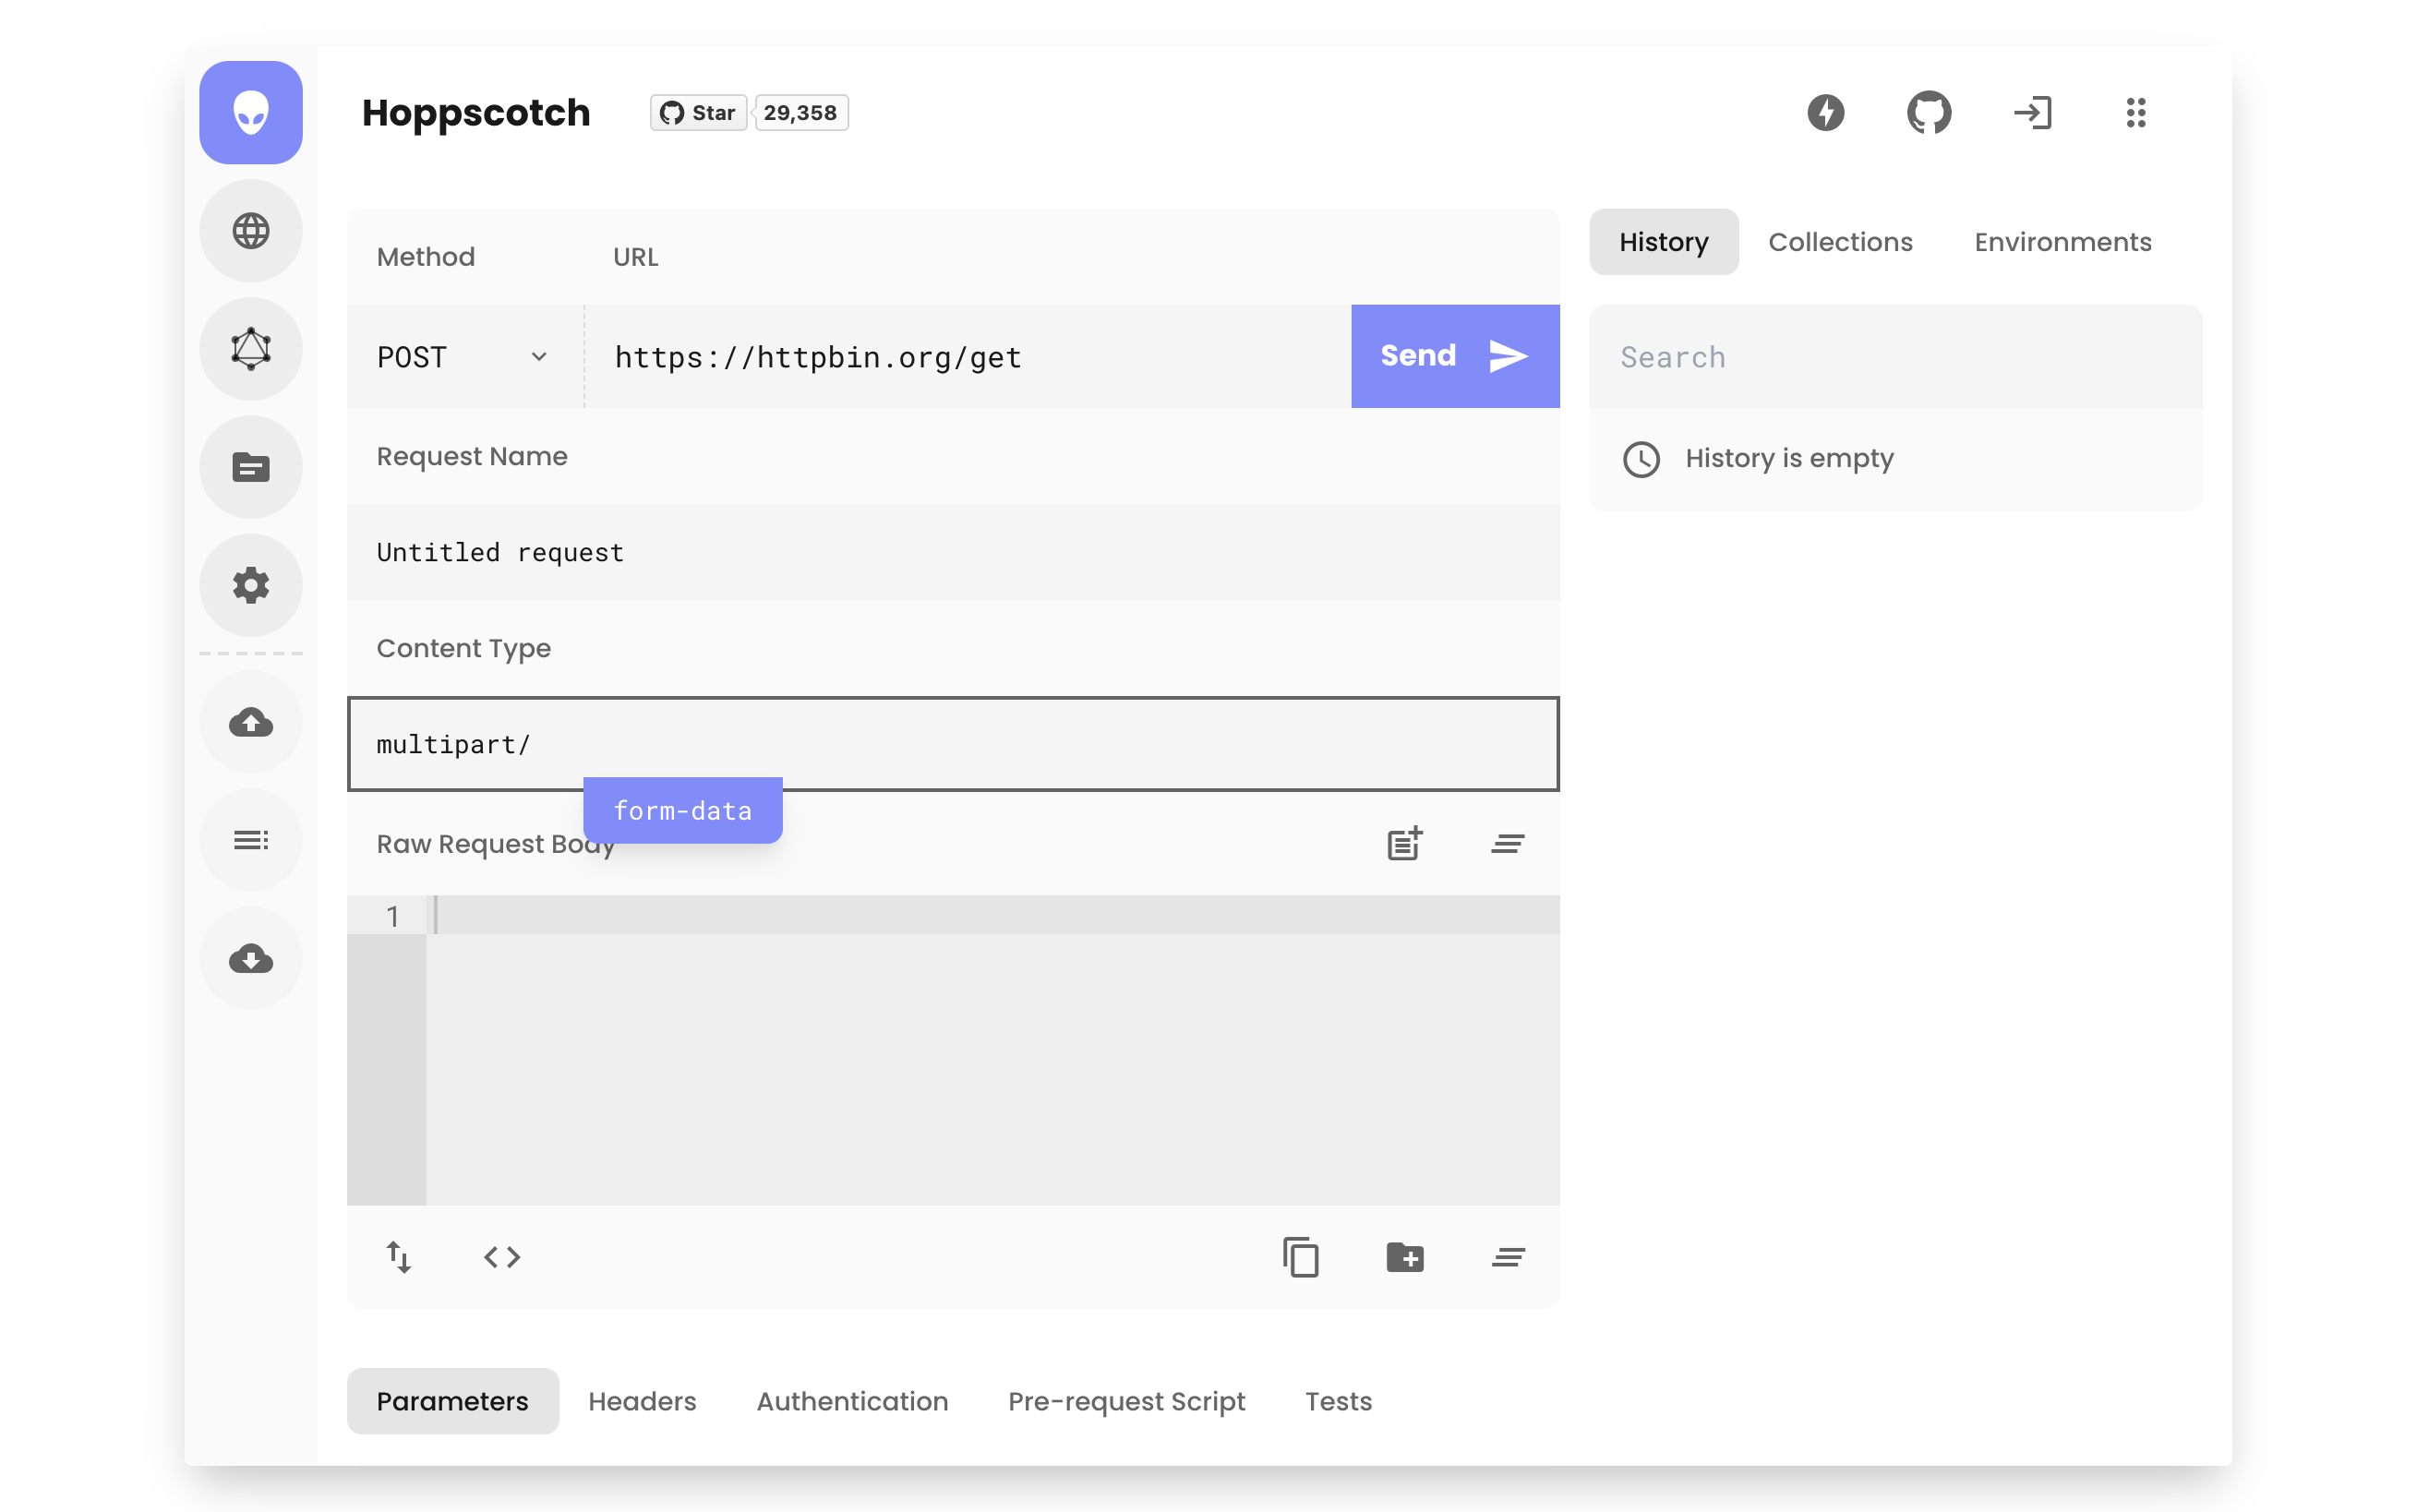Viewport: 2417px width, 1512px height.
Task: Click the Hoppscotch alien logo
Action: point(251,112)
